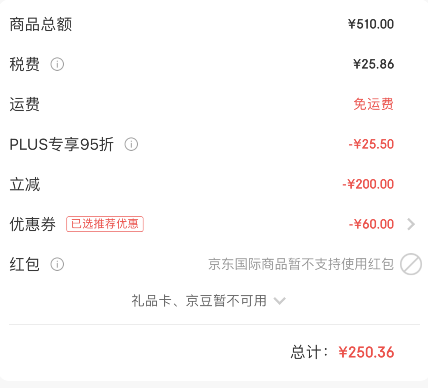Click the info icon next to 税费
428x388 pixels.
(x=57, y=64)
